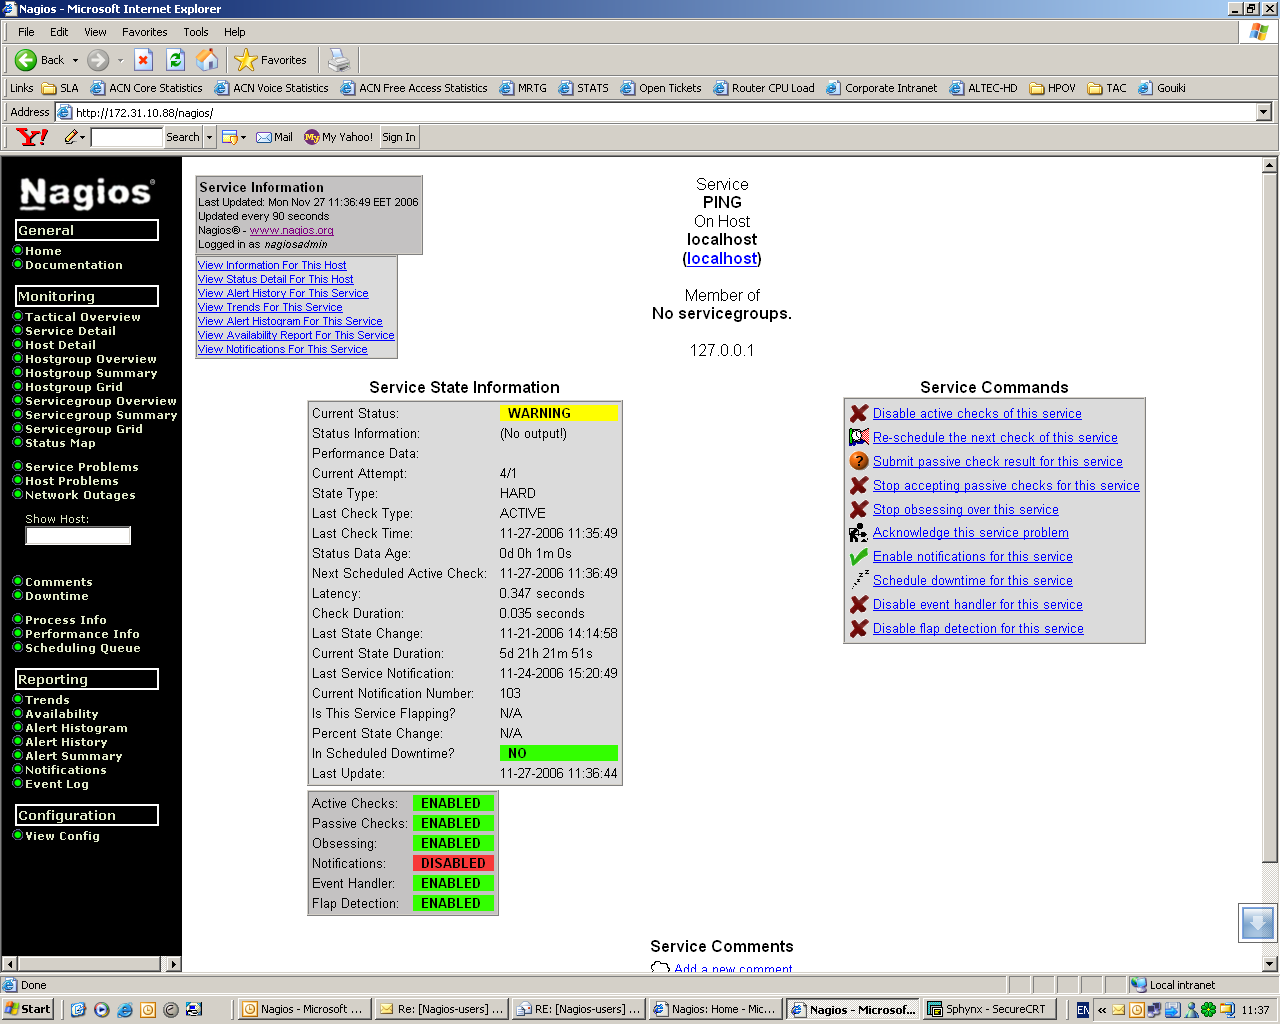
Task: Open the Help menu
Action: tap(235, 32)
